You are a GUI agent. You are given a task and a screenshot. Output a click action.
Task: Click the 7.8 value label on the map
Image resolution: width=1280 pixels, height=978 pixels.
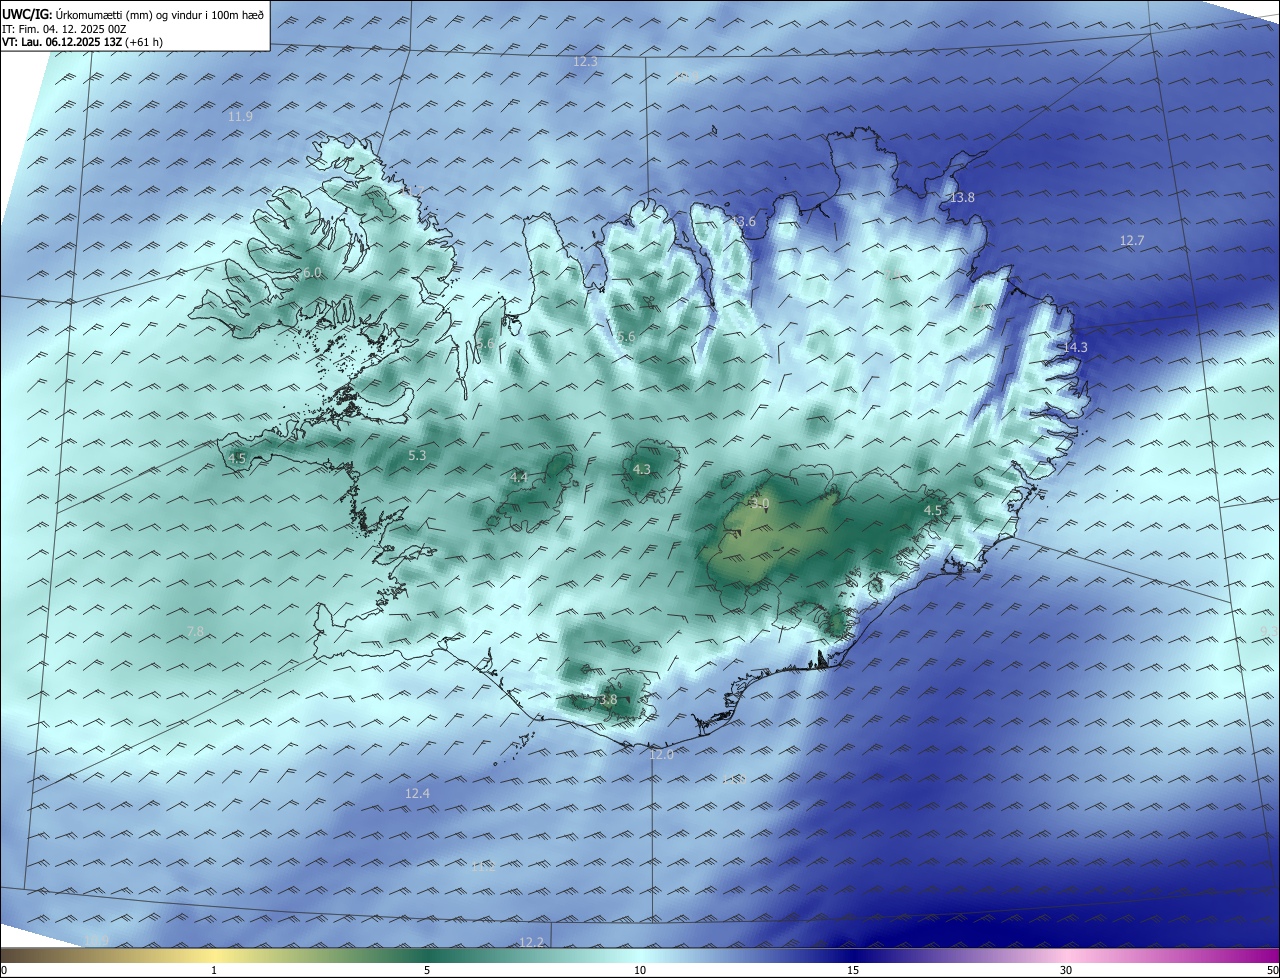point(195,632)
